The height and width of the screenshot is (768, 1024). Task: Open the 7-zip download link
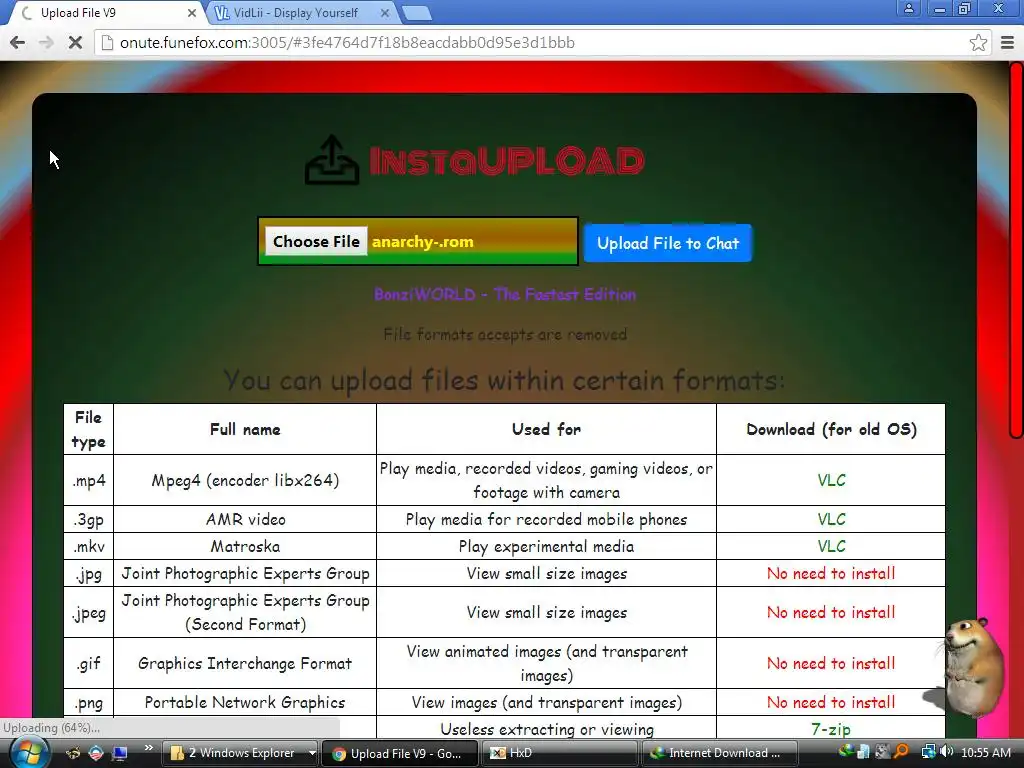[x=831, y=729]
